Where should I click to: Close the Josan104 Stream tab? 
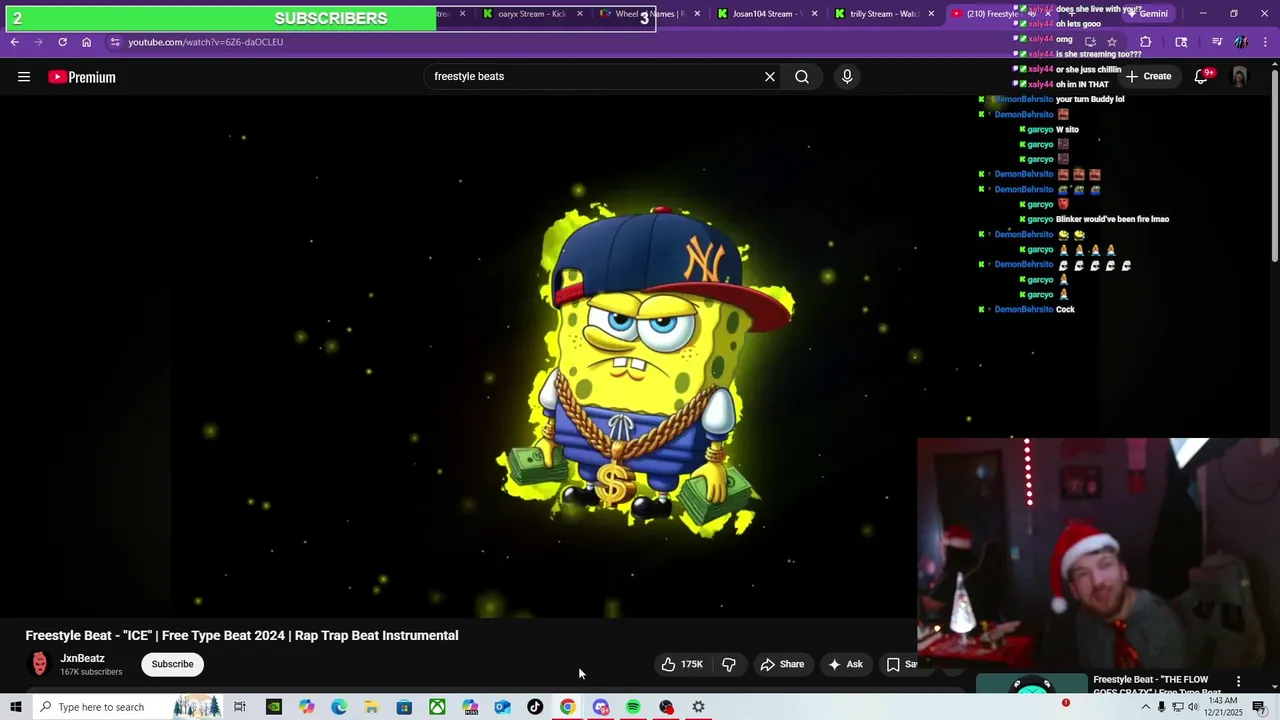[814, 14]
